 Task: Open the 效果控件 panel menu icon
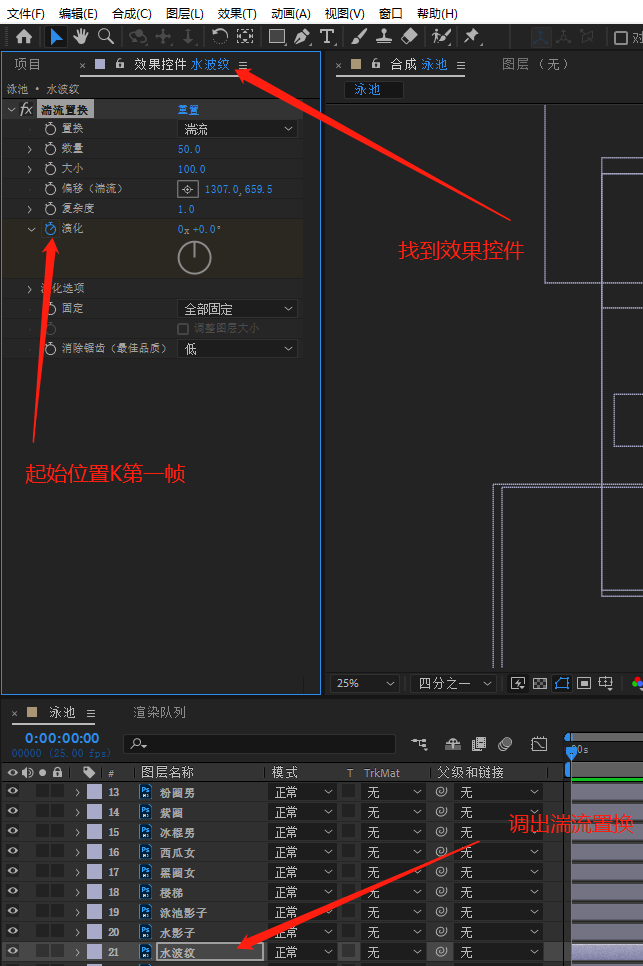(243, 65)
